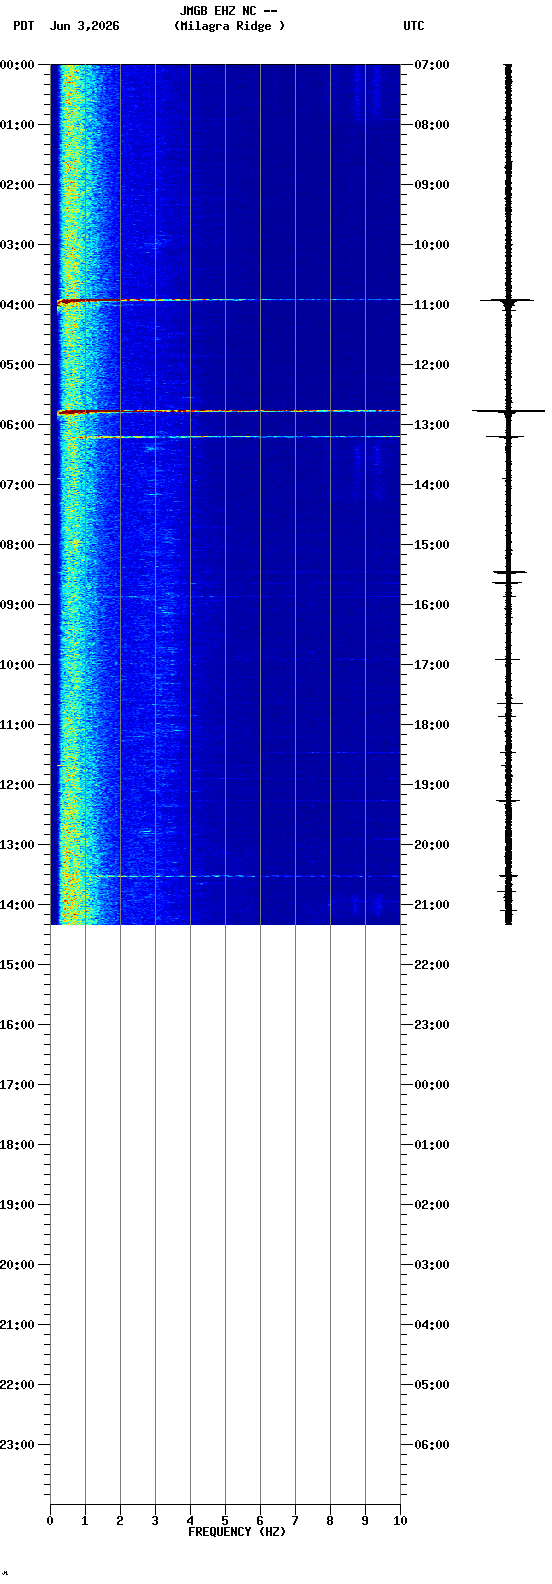Click the seismogram spike near 11:00 UTC
552x1584 pixels.
click(x=507, y=300)
